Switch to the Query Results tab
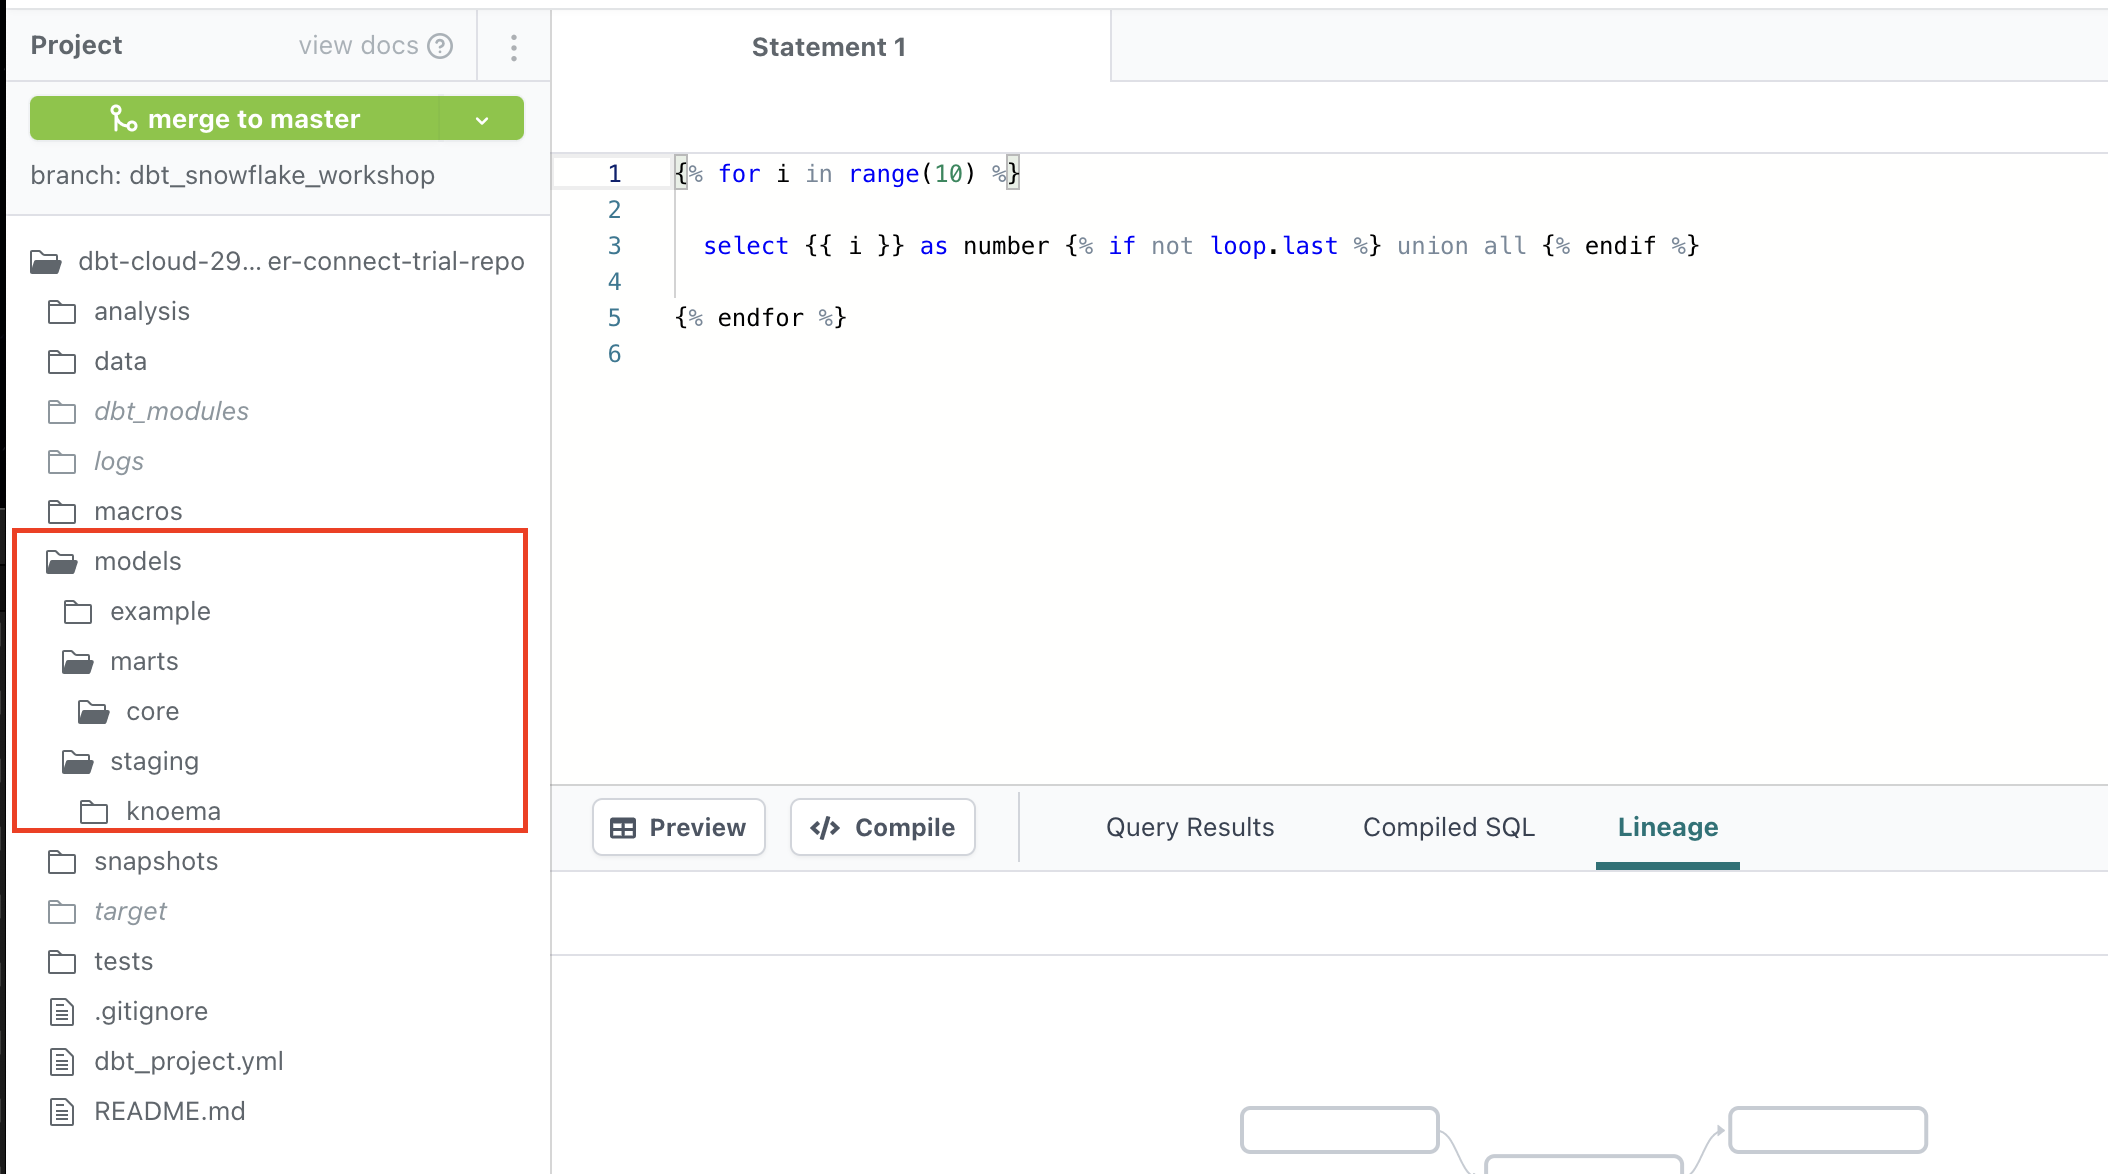The image size is (2108, 1174). pyautogui.click(x=1189, y=828)
